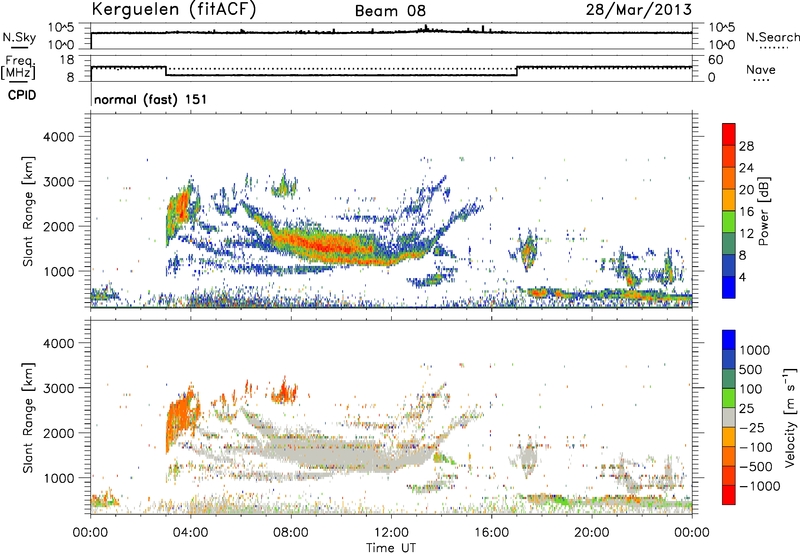Click the Beam 08 label
Screen dimensions: 800x554
[x=390, y=11]
